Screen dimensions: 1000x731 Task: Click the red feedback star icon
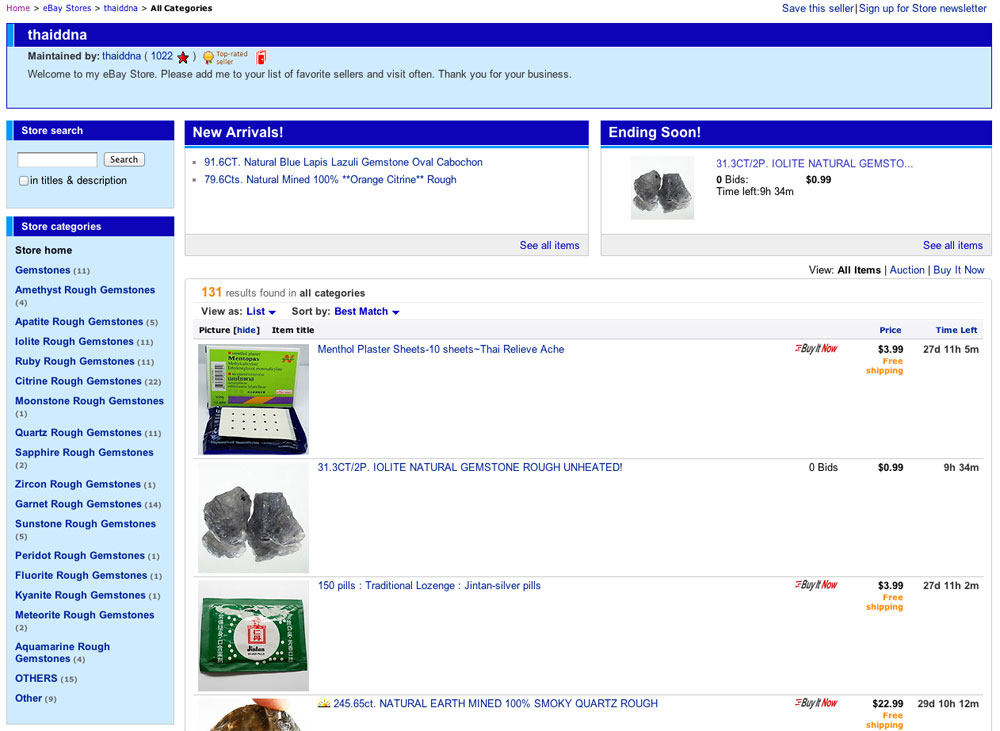[x=183, y=57]
